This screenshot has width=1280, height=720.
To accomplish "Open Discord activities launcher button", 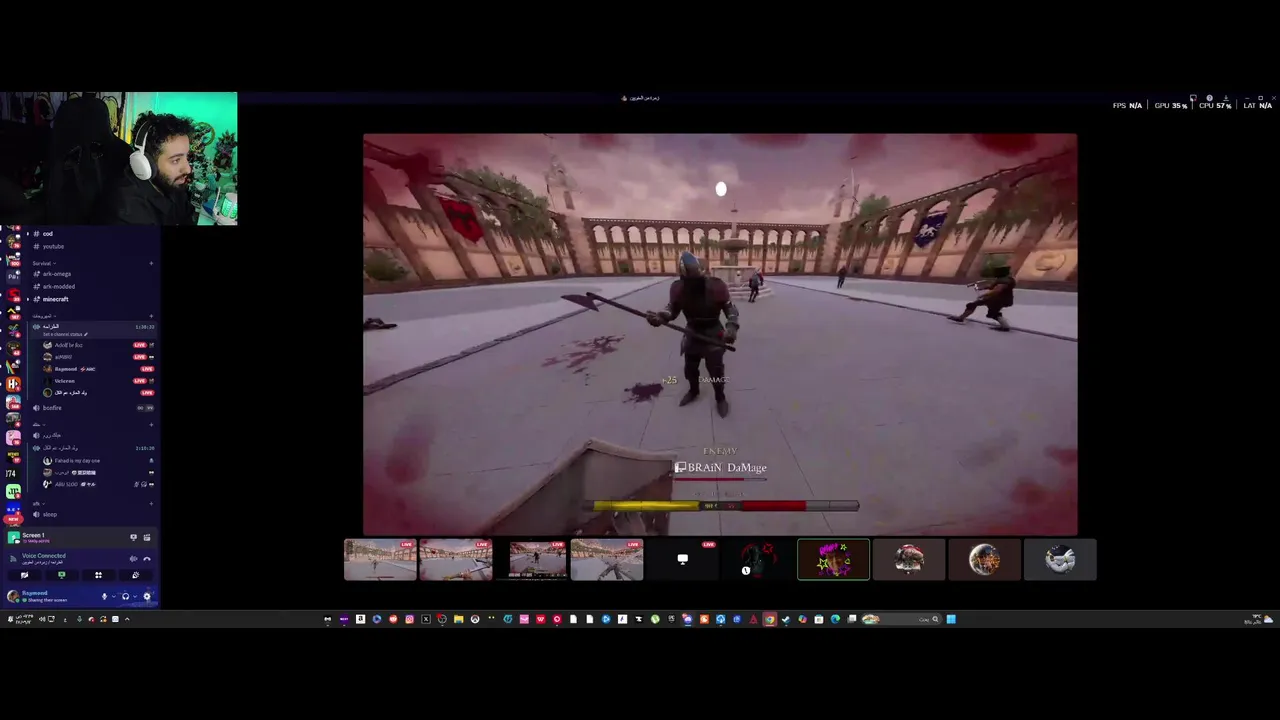I will tap(98, 575).
